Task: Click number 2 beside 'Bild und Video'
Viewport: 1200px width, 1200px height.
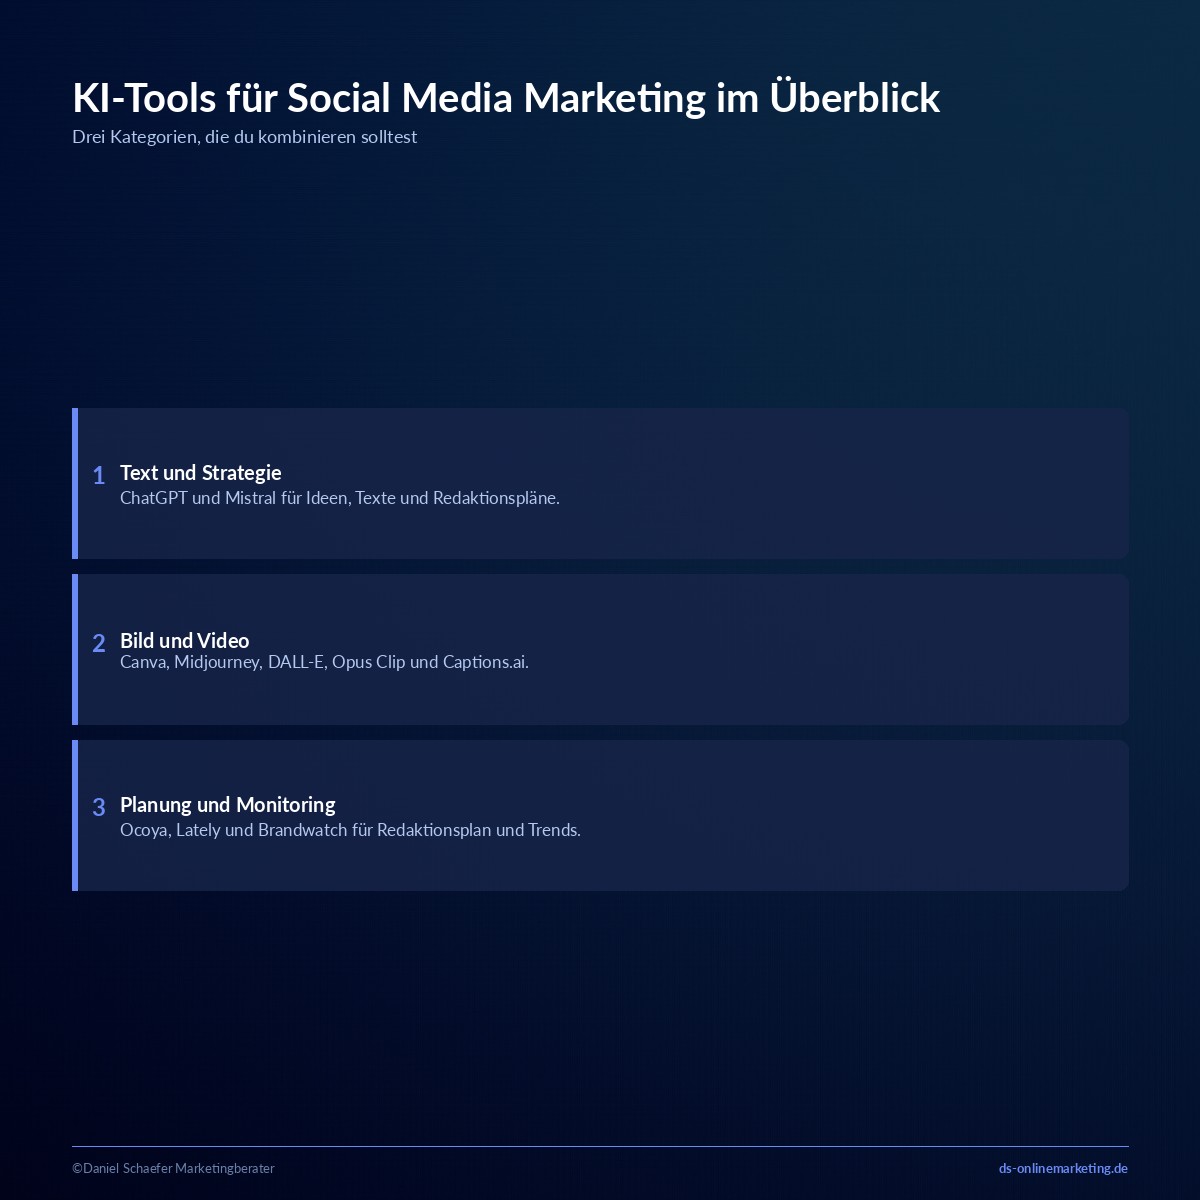Action: pos(98,644)
